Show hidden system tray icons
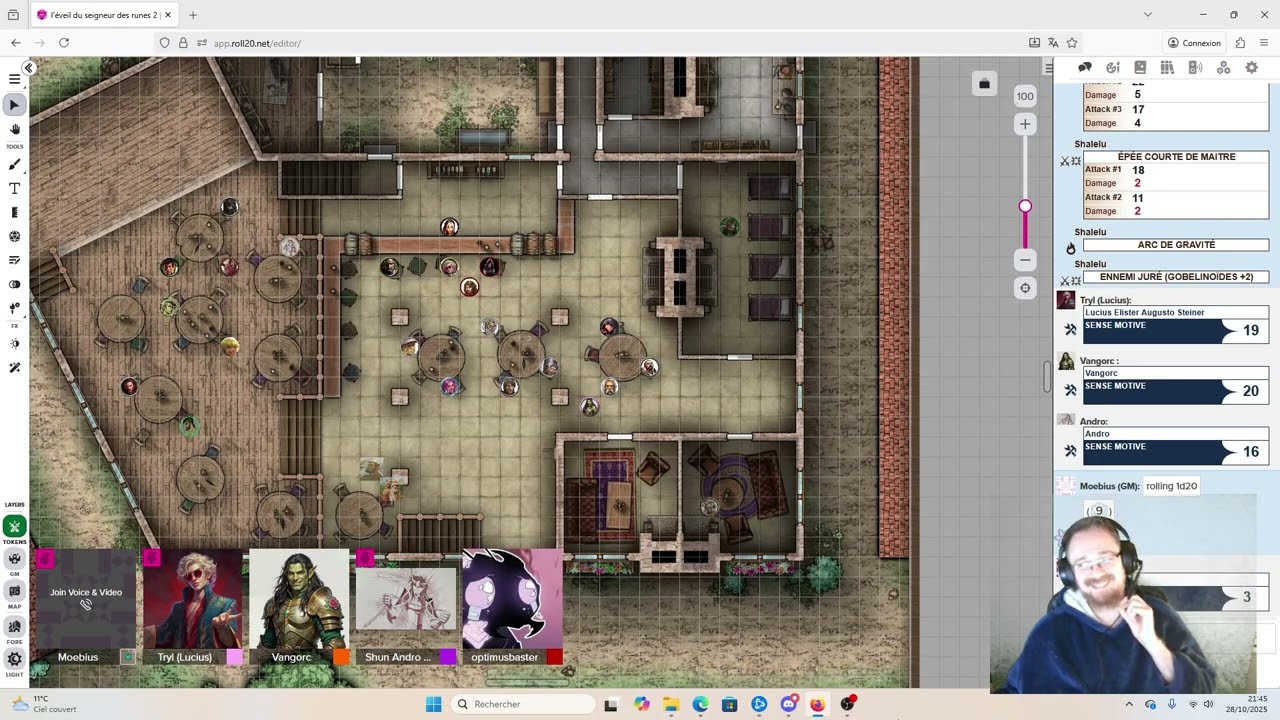This screenshot has width=1280, height=720. [x=1129, y=704]
